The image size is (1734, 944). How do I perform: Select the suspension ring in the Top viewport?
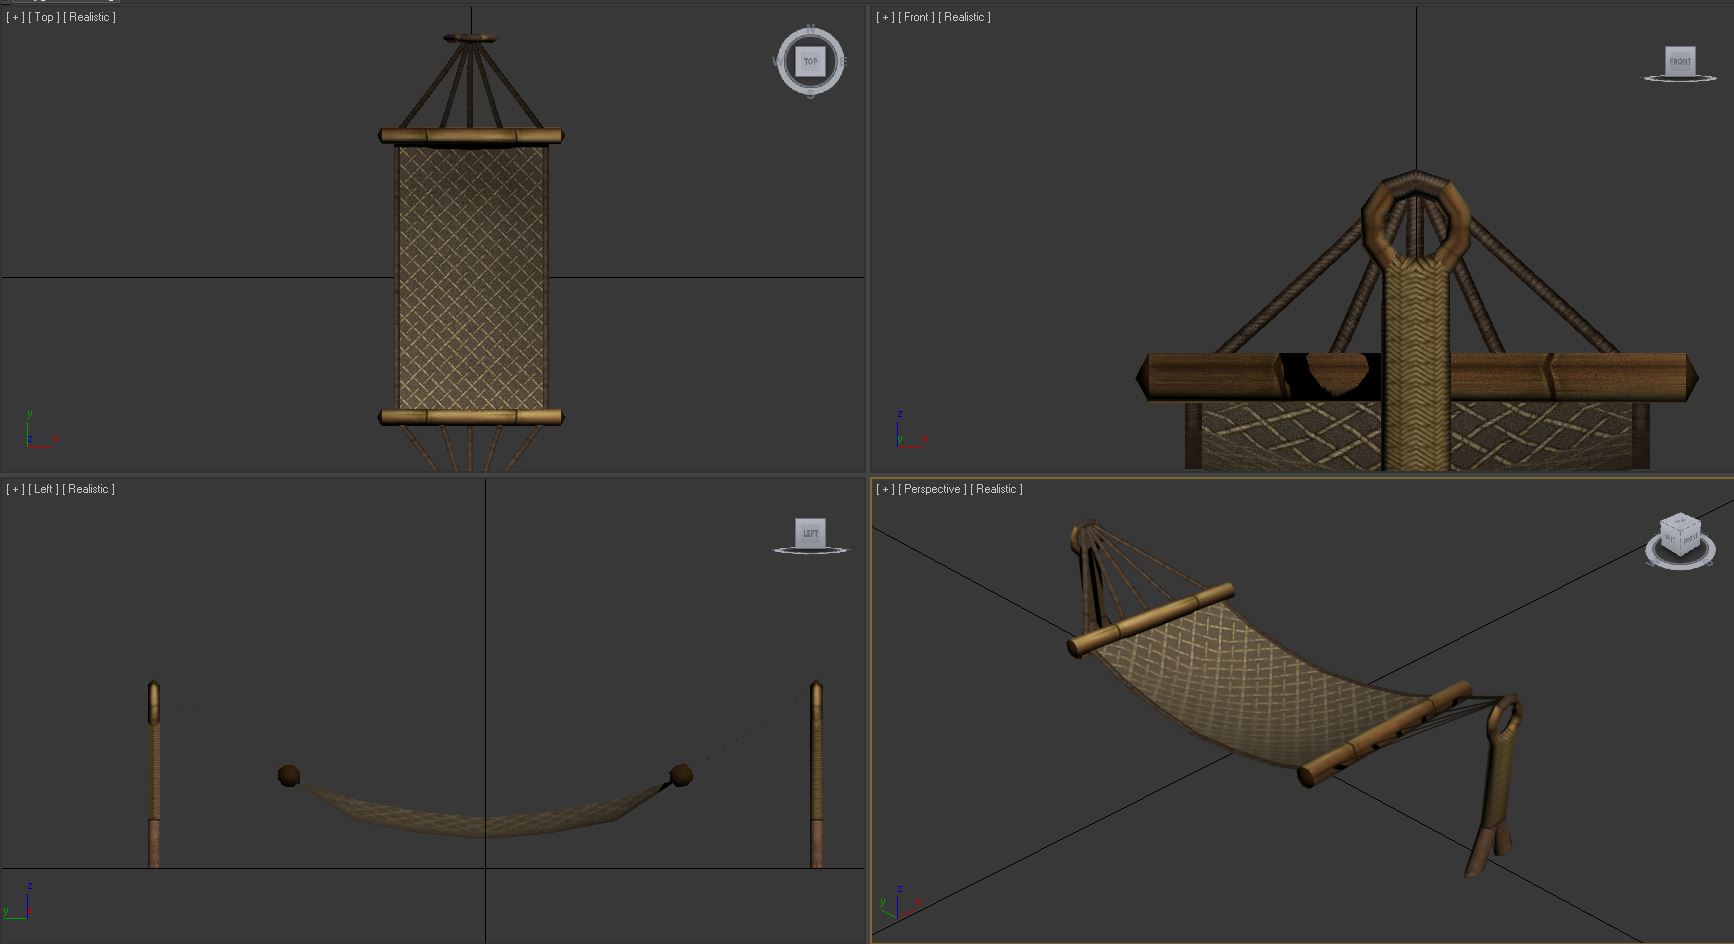click(470, 38)
